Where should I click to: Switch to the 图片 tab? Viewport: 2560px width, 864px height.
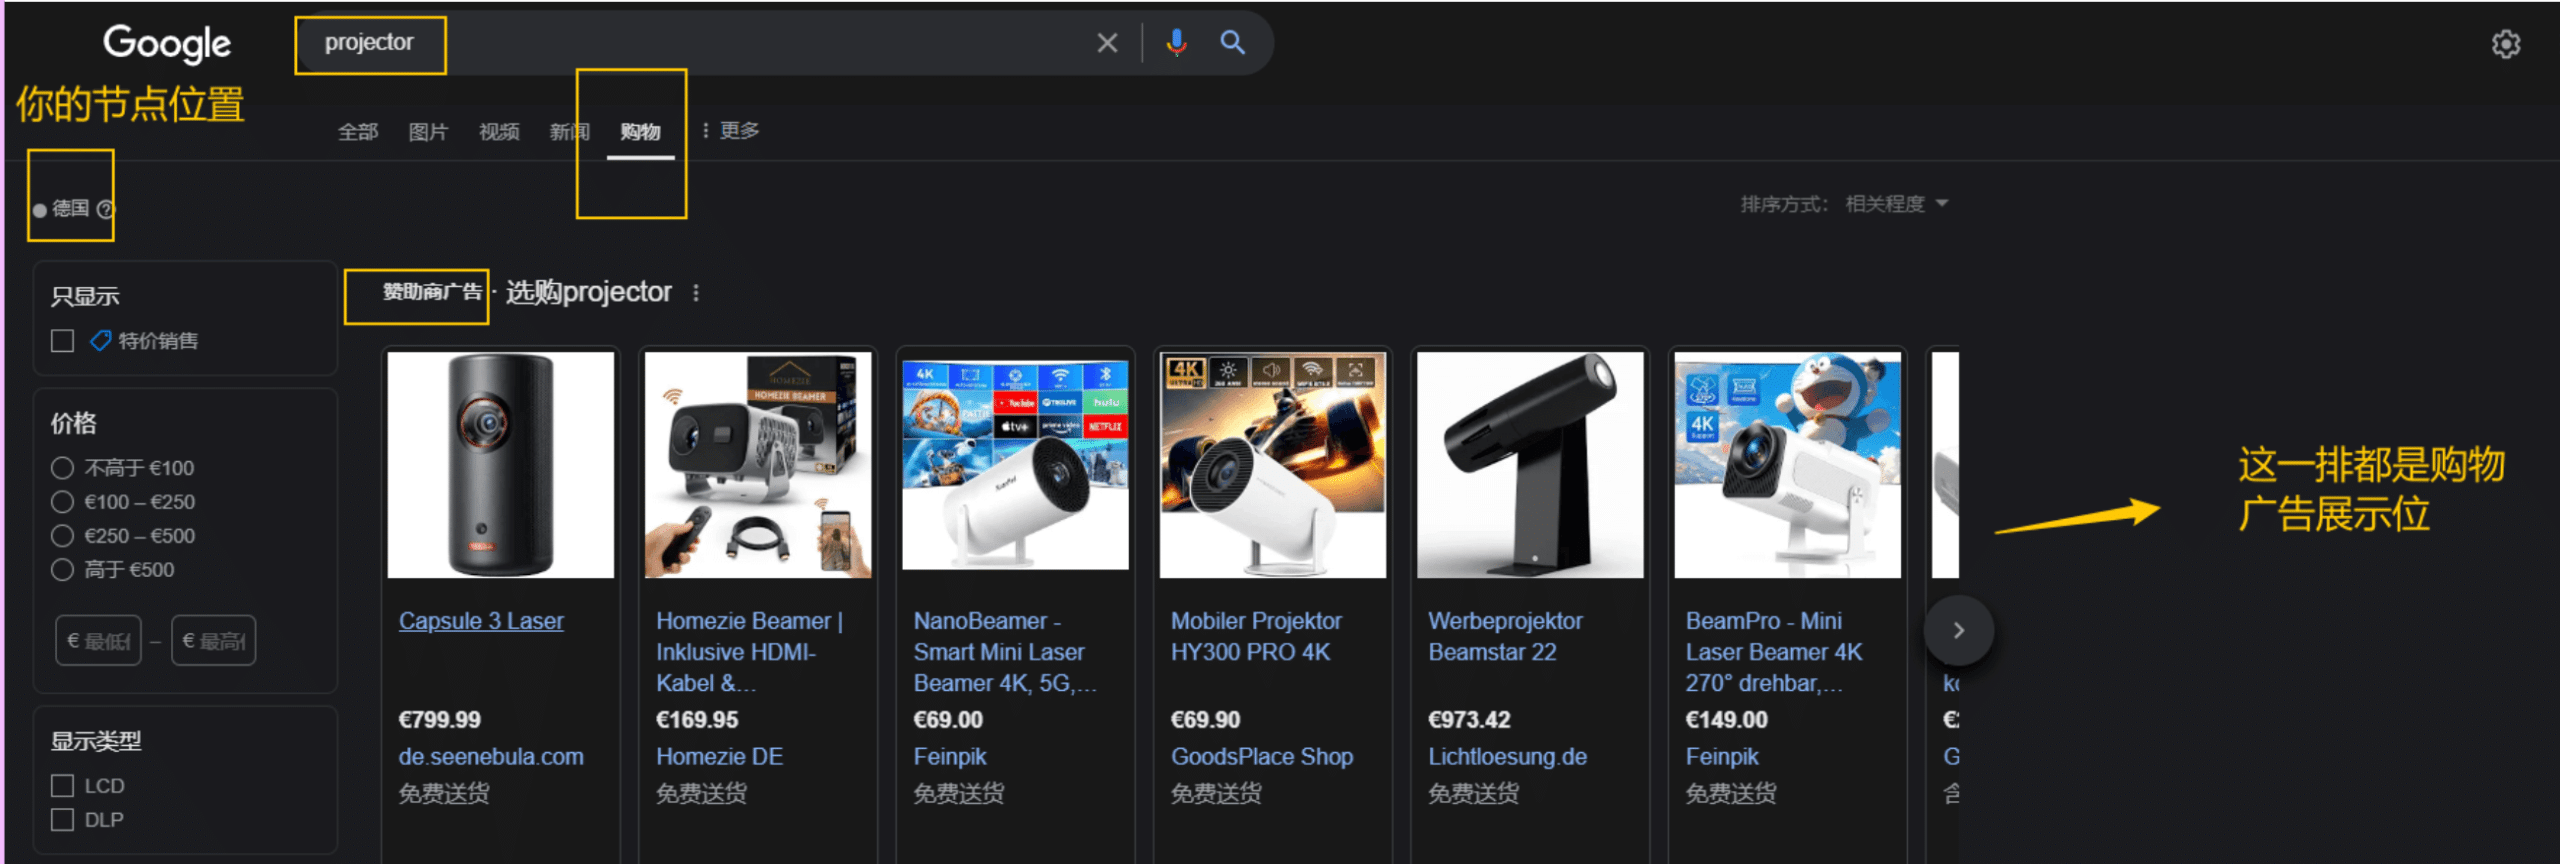pos(428,132)
